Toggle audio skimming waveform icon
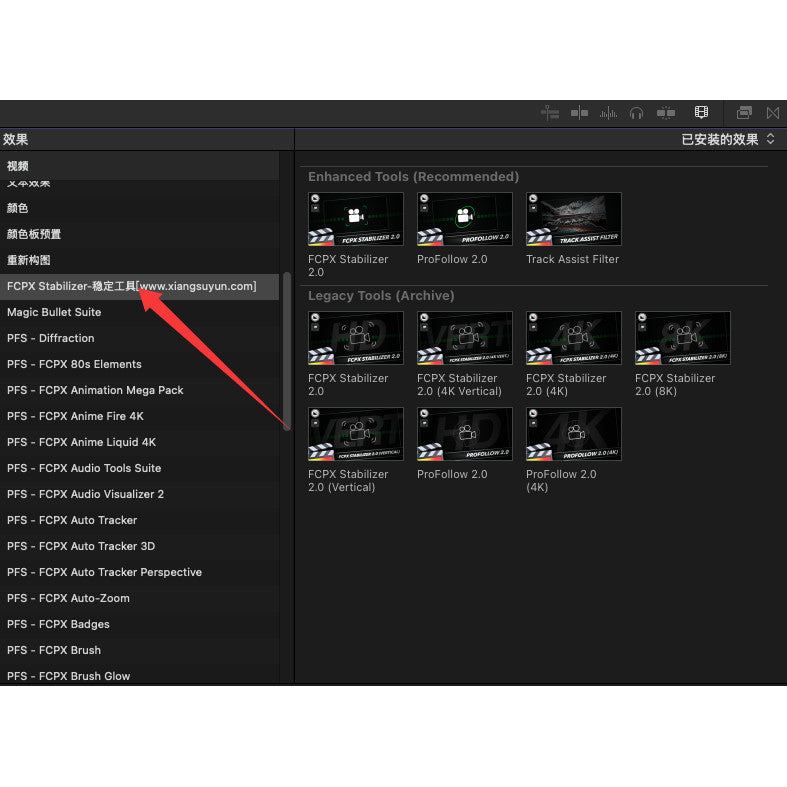787x787 pixels. pos(608,113)
